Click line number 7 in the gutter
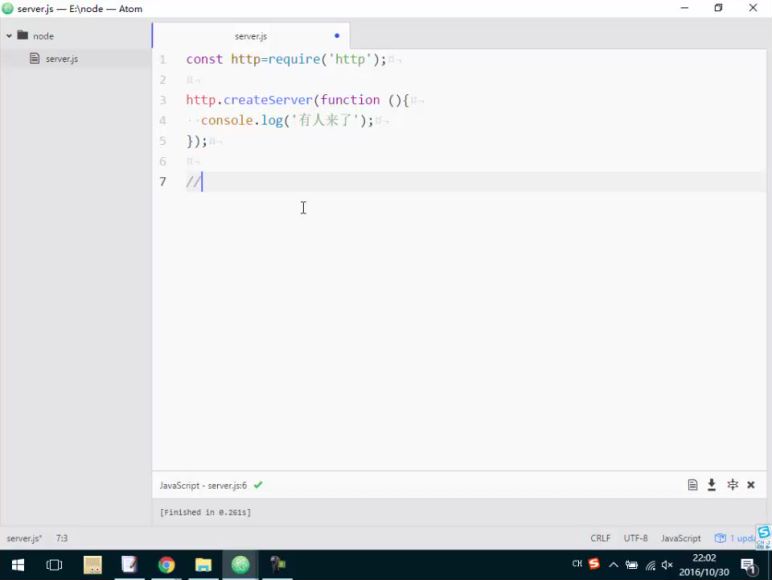Viewport: 772px width, 580px height. (162, 182)
